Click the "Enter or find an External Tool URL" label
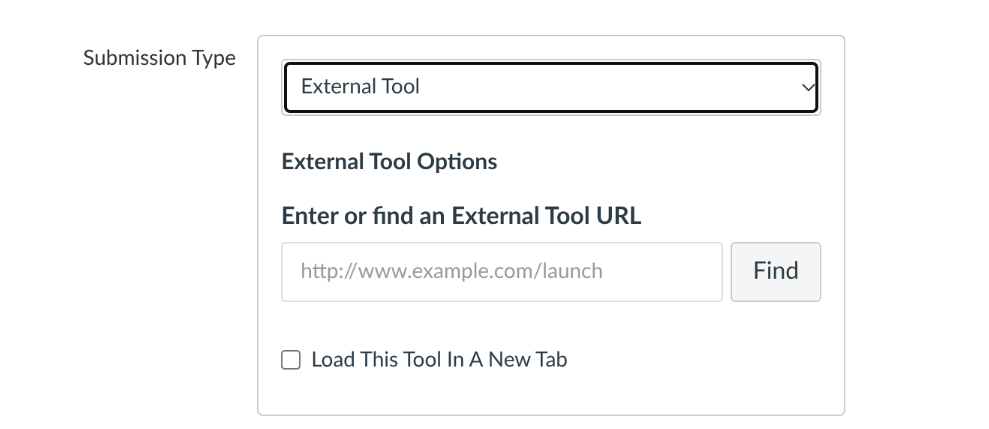Screen dimensions: 989x429 (x=461, y=215)
